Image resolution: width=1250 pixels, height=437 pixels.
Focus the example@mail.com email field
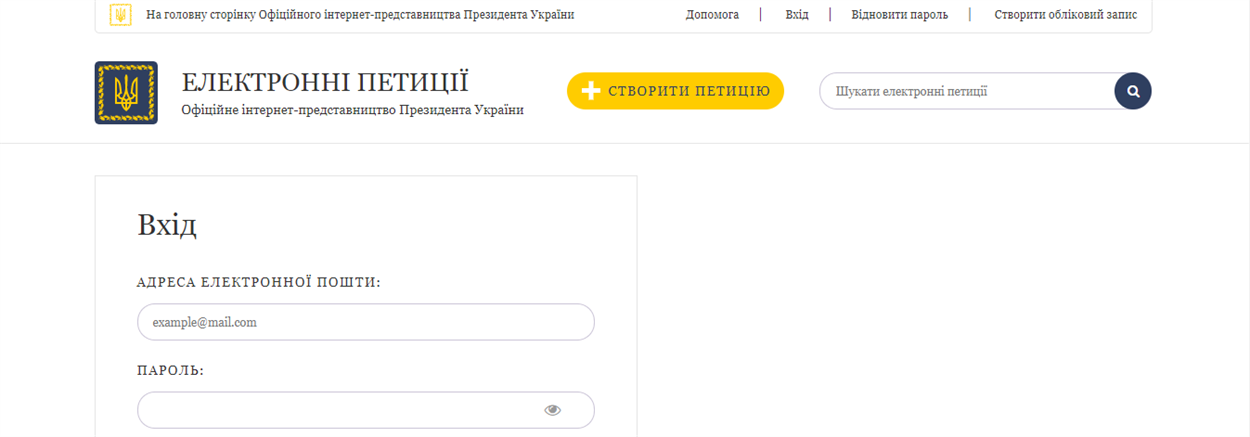pyautogui.click(x=366, y=322)
